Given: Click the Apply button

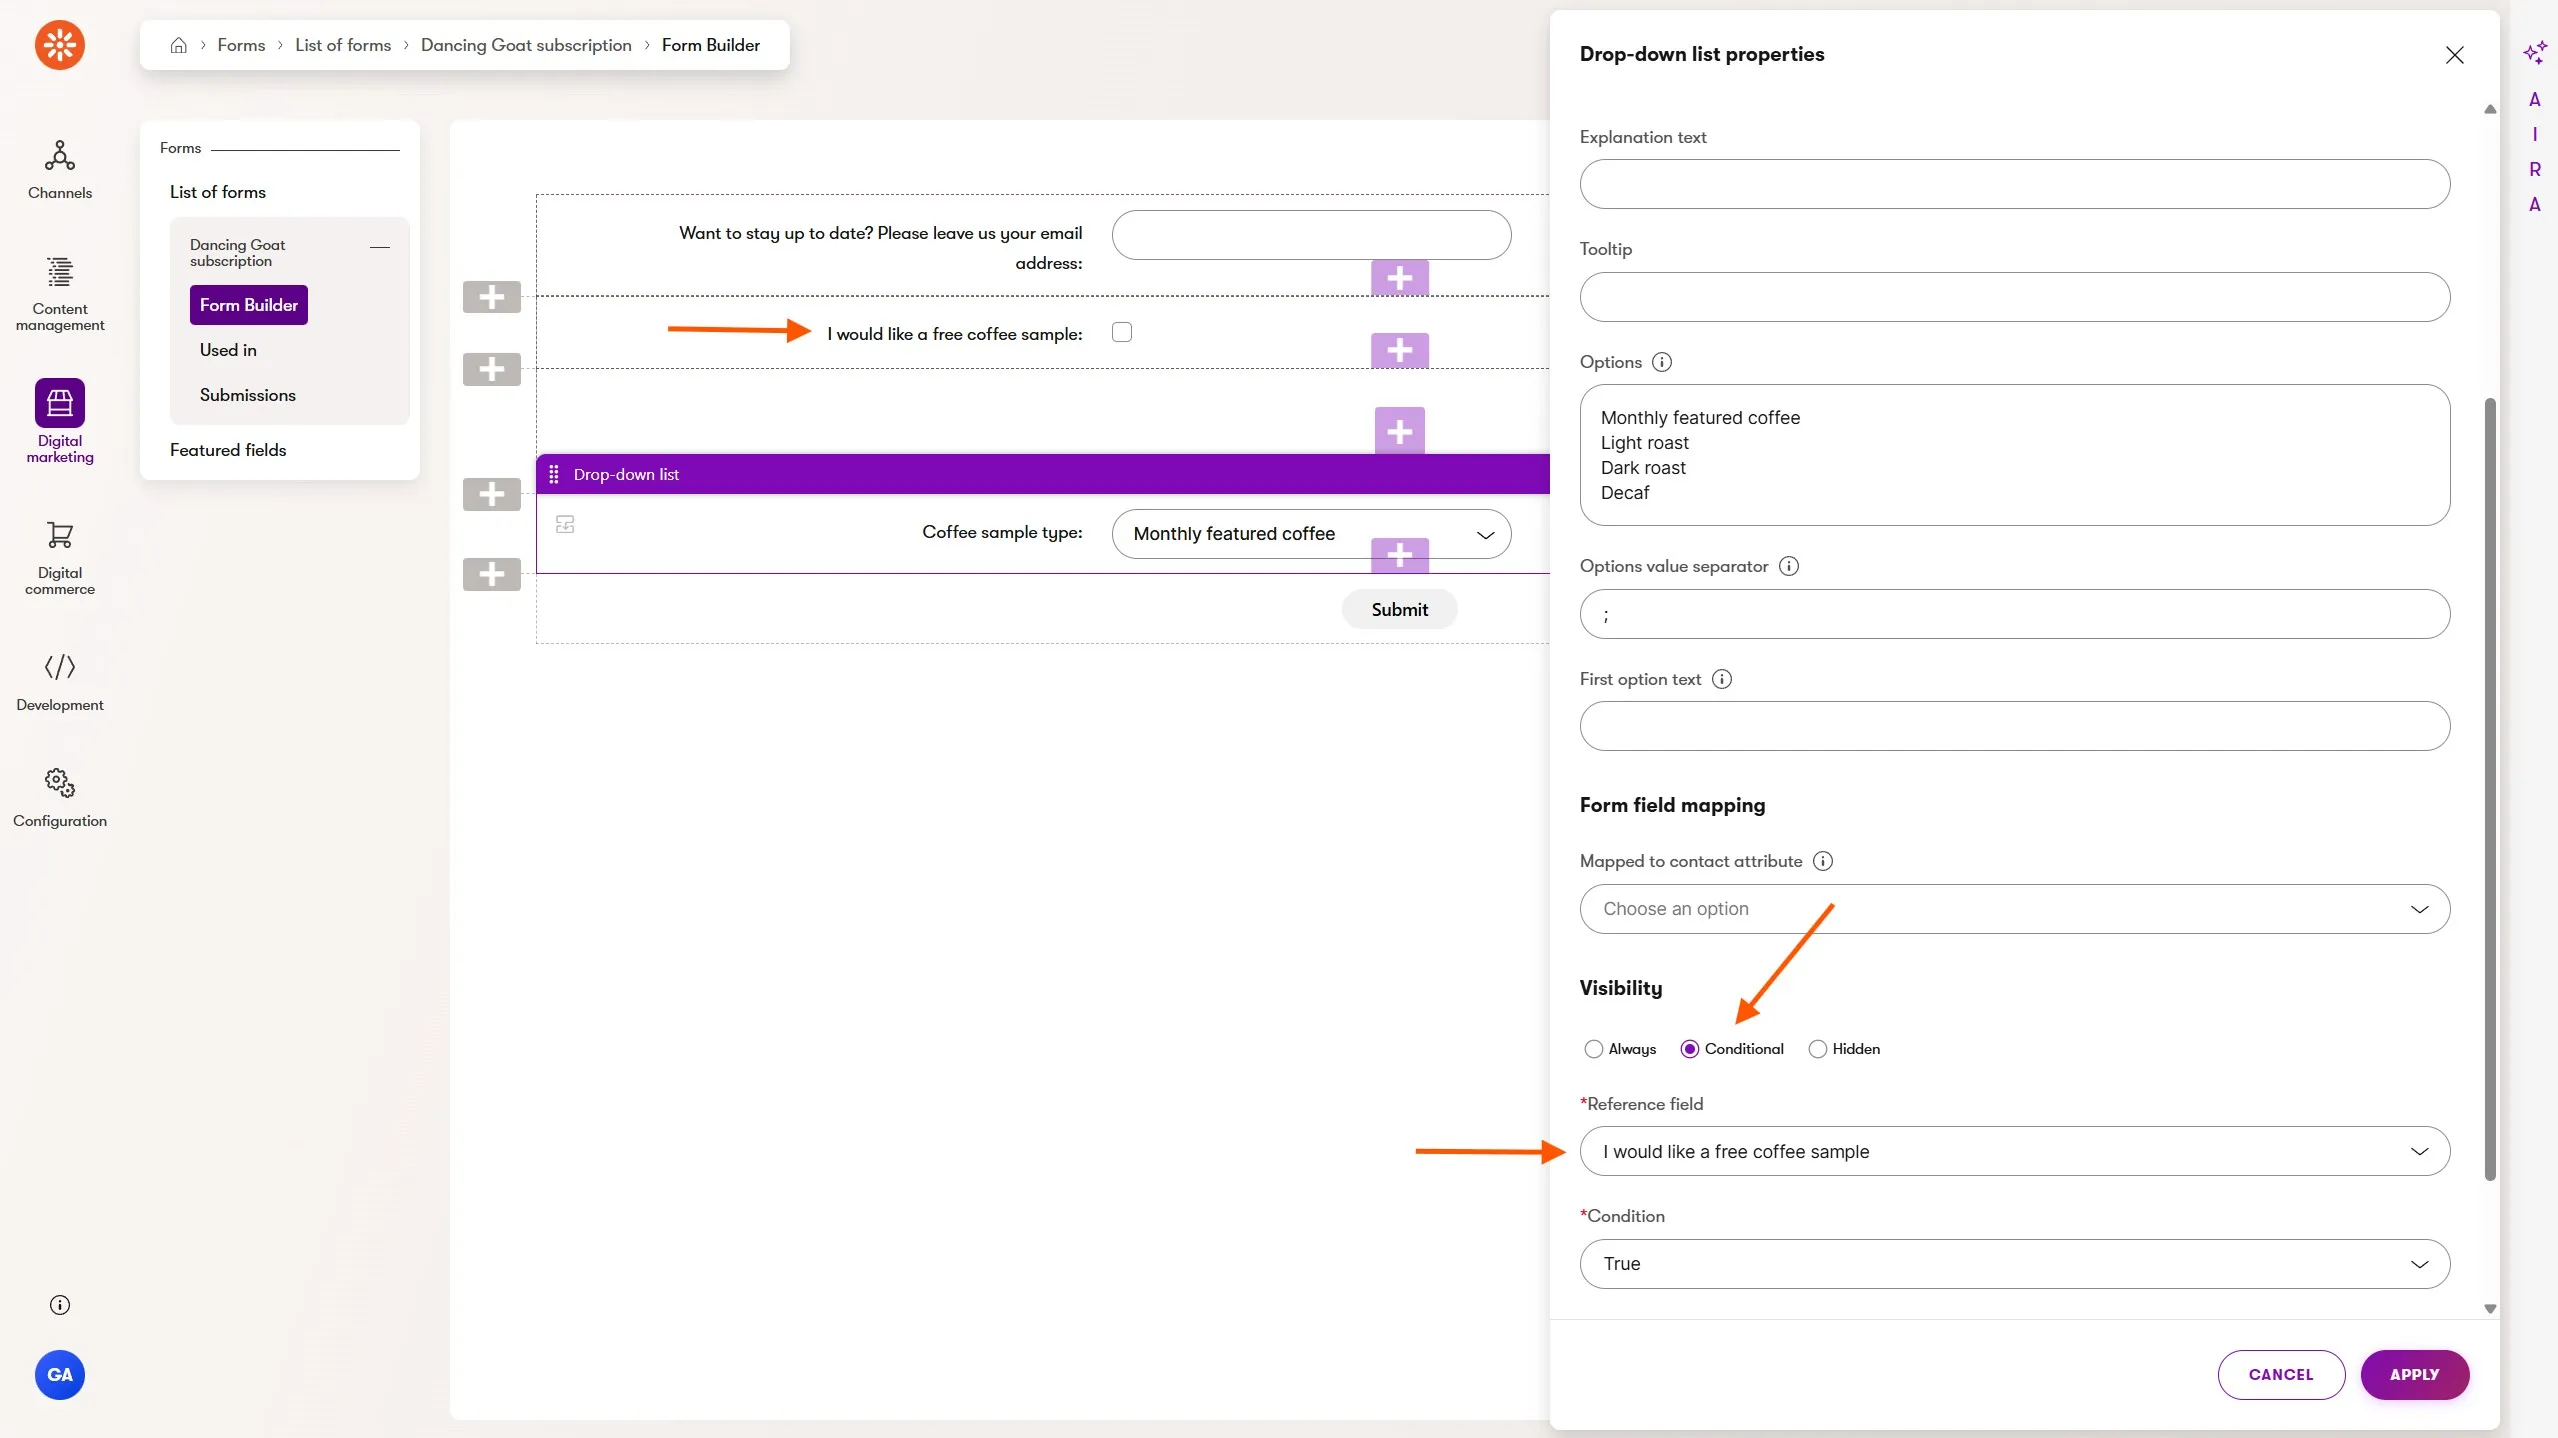Looking at the screenshot, I should click(x=2414, y=1375).
